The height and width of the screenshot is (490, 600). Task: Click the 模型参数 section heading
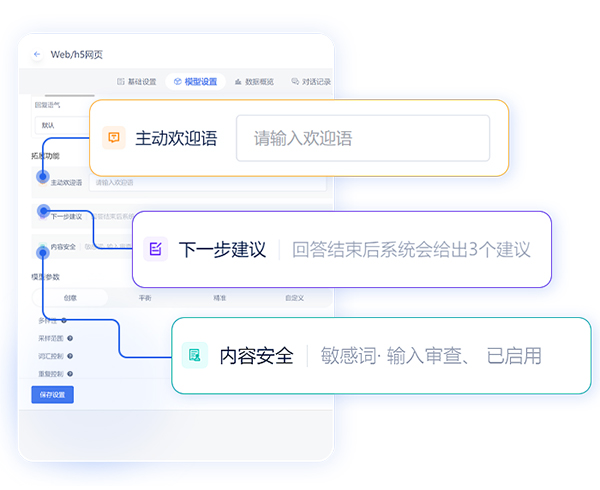[x=45, y=277]
